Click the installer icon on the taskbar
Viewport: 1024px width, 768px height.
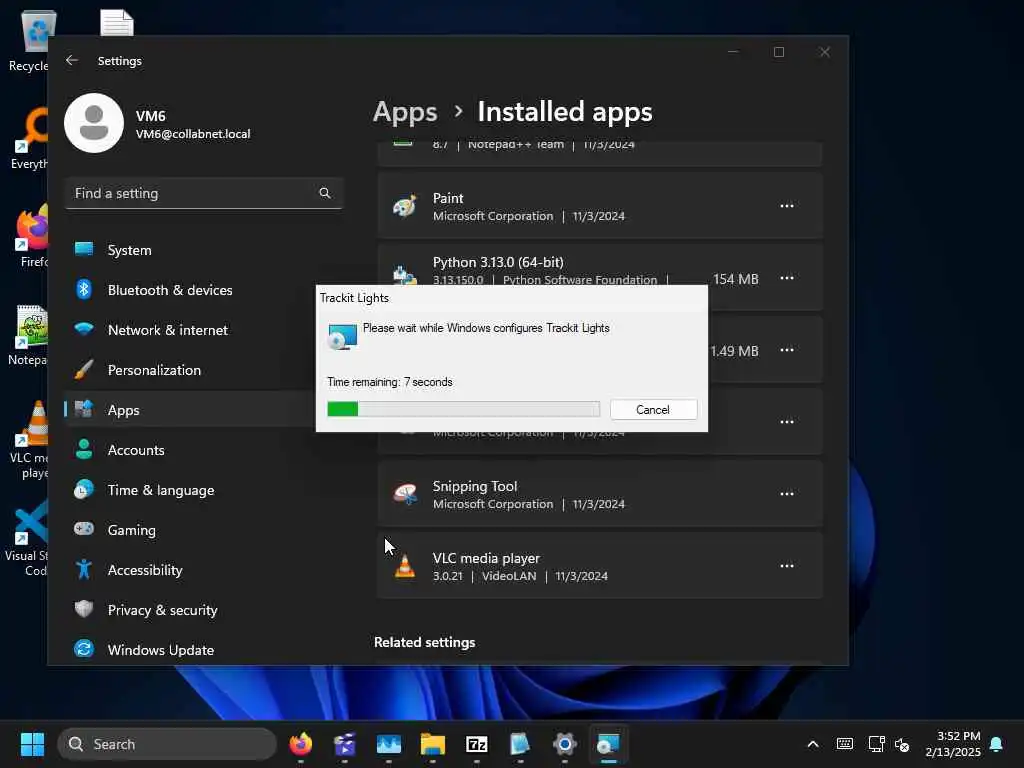tap(609, 744)
